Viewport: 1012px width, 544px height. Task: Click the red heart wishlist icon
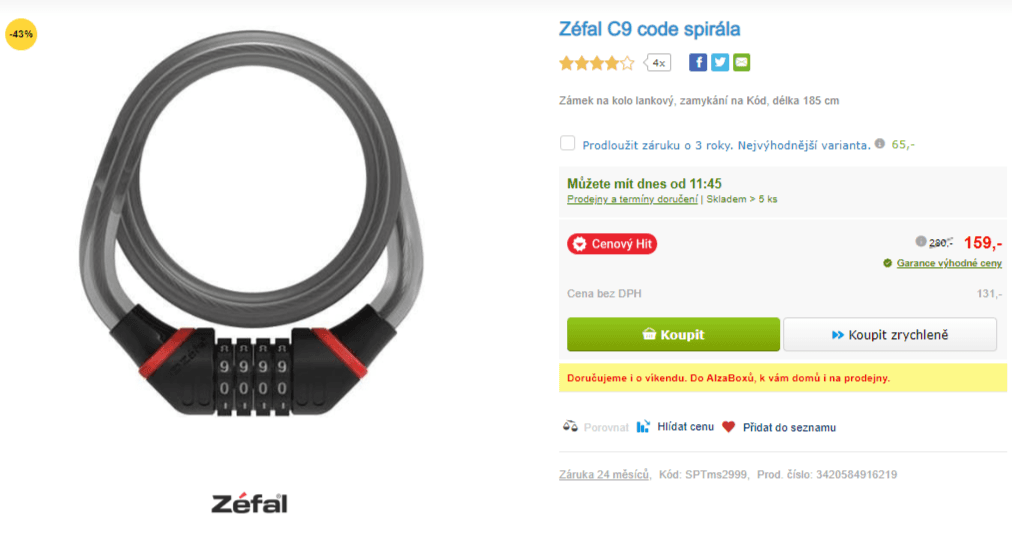pyautogui.click(x=729, y=427)
